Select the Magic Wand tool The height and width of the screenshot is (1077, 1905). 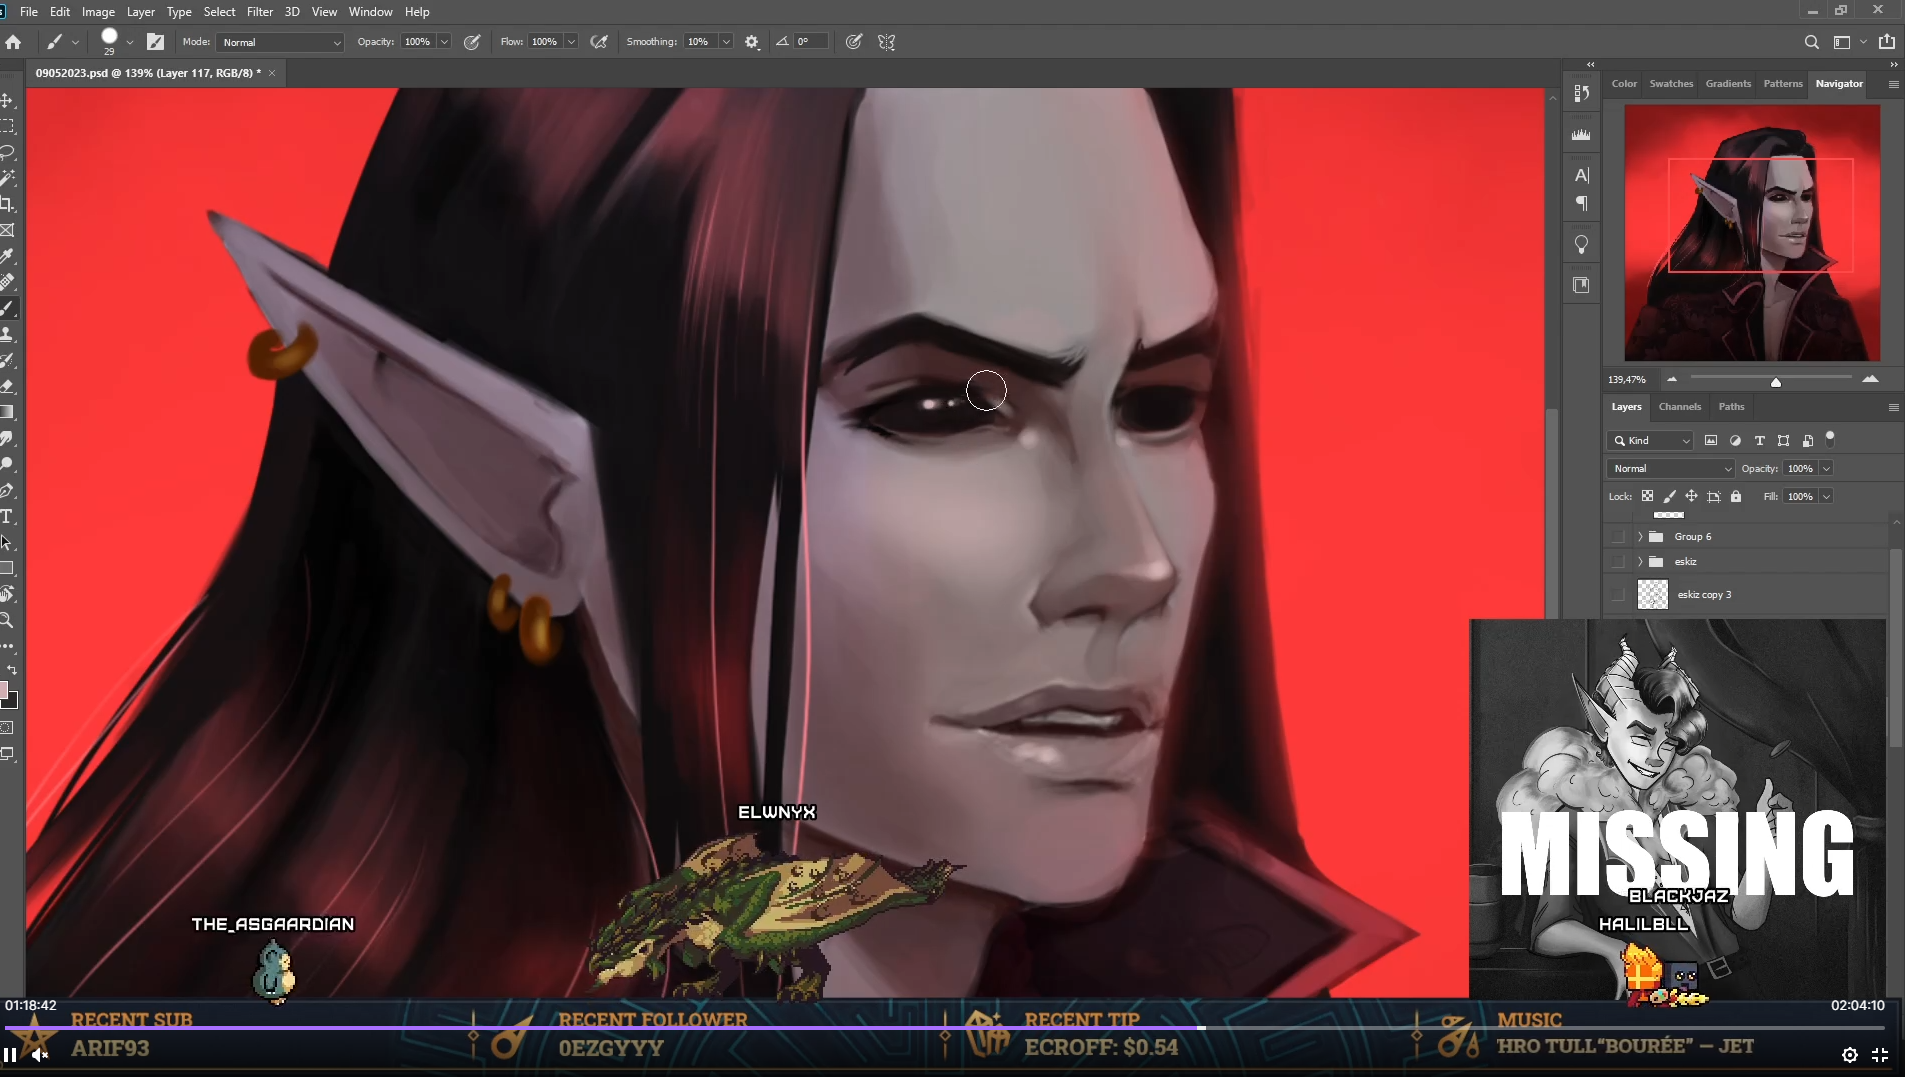pyautogui.click(x=7, y=178)
